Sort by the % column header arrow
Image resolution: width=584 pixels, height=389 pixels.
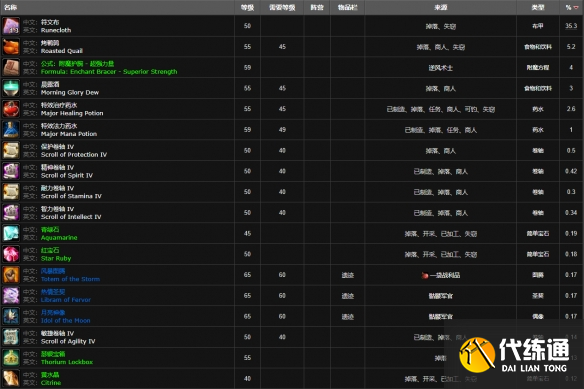pos(576,7)
